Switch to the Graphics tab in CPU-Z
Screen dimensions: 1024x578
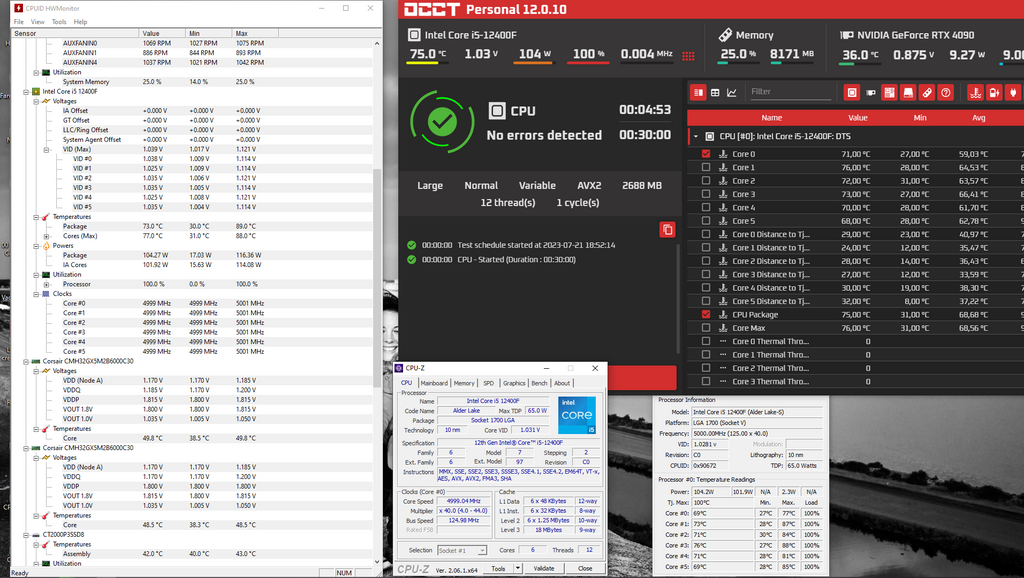coord(514,383)
